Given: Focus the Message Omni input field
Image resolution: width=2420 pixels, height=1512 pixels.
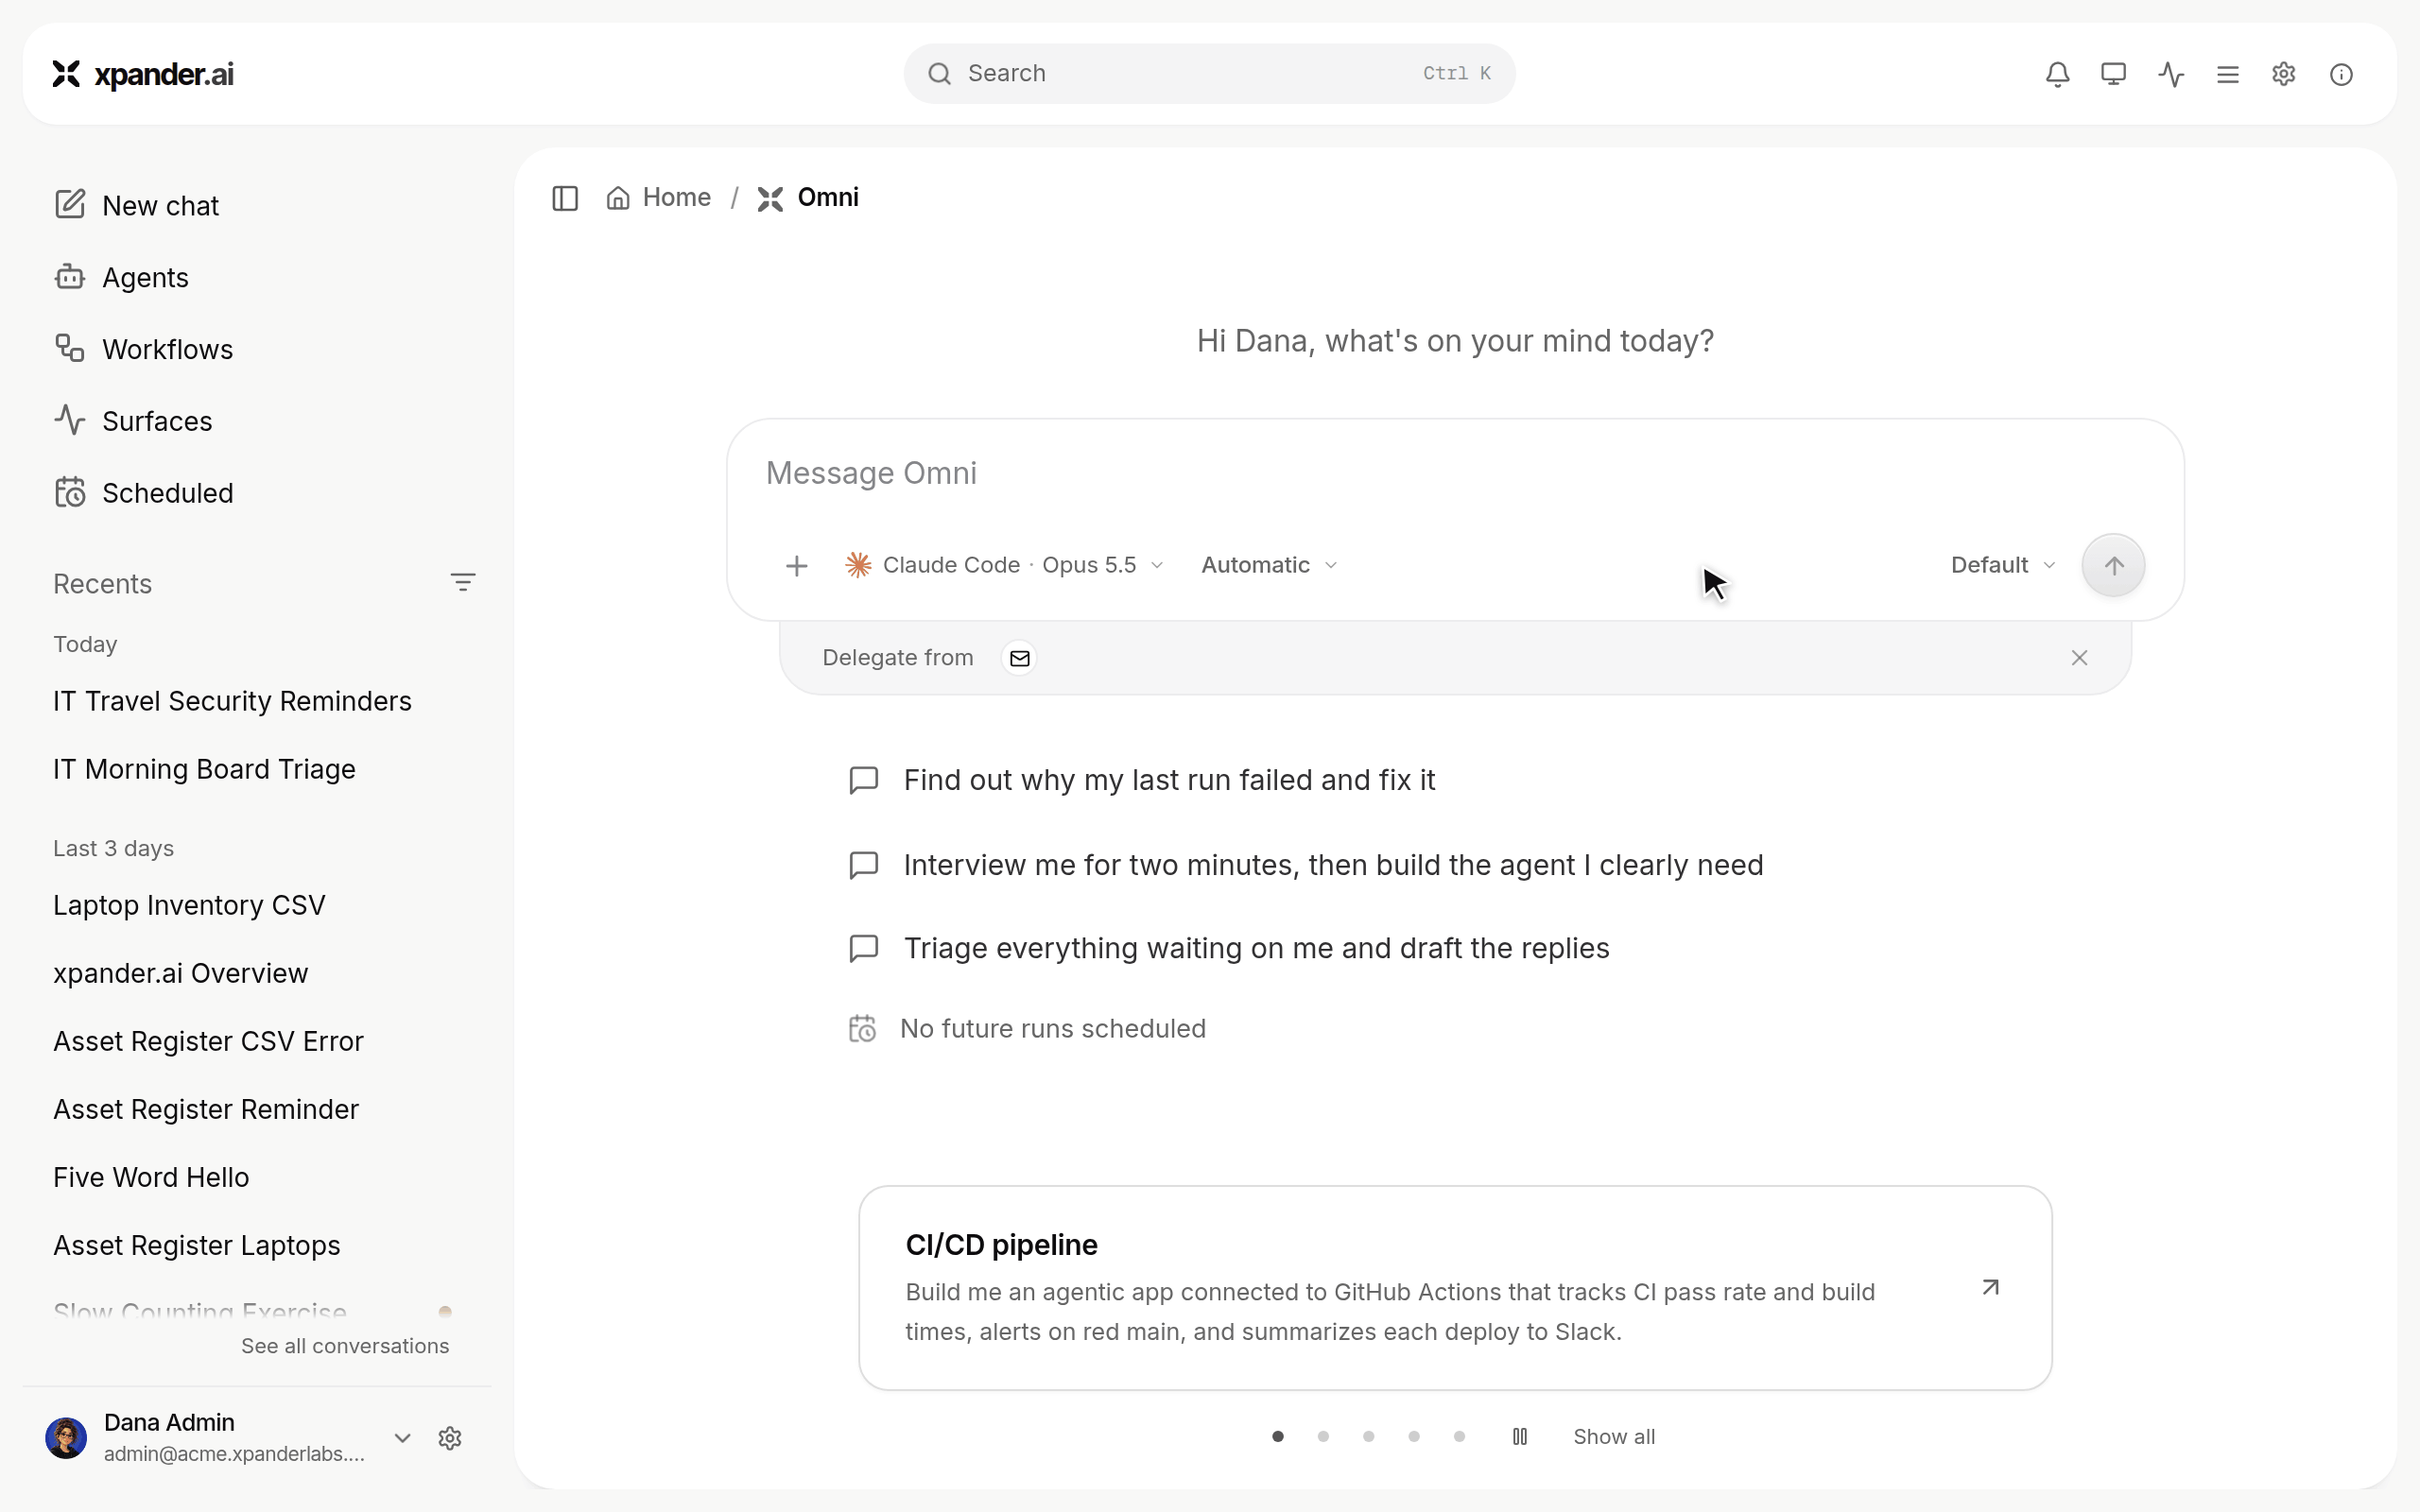Looking at the screenshot, I should (1455, 473).
